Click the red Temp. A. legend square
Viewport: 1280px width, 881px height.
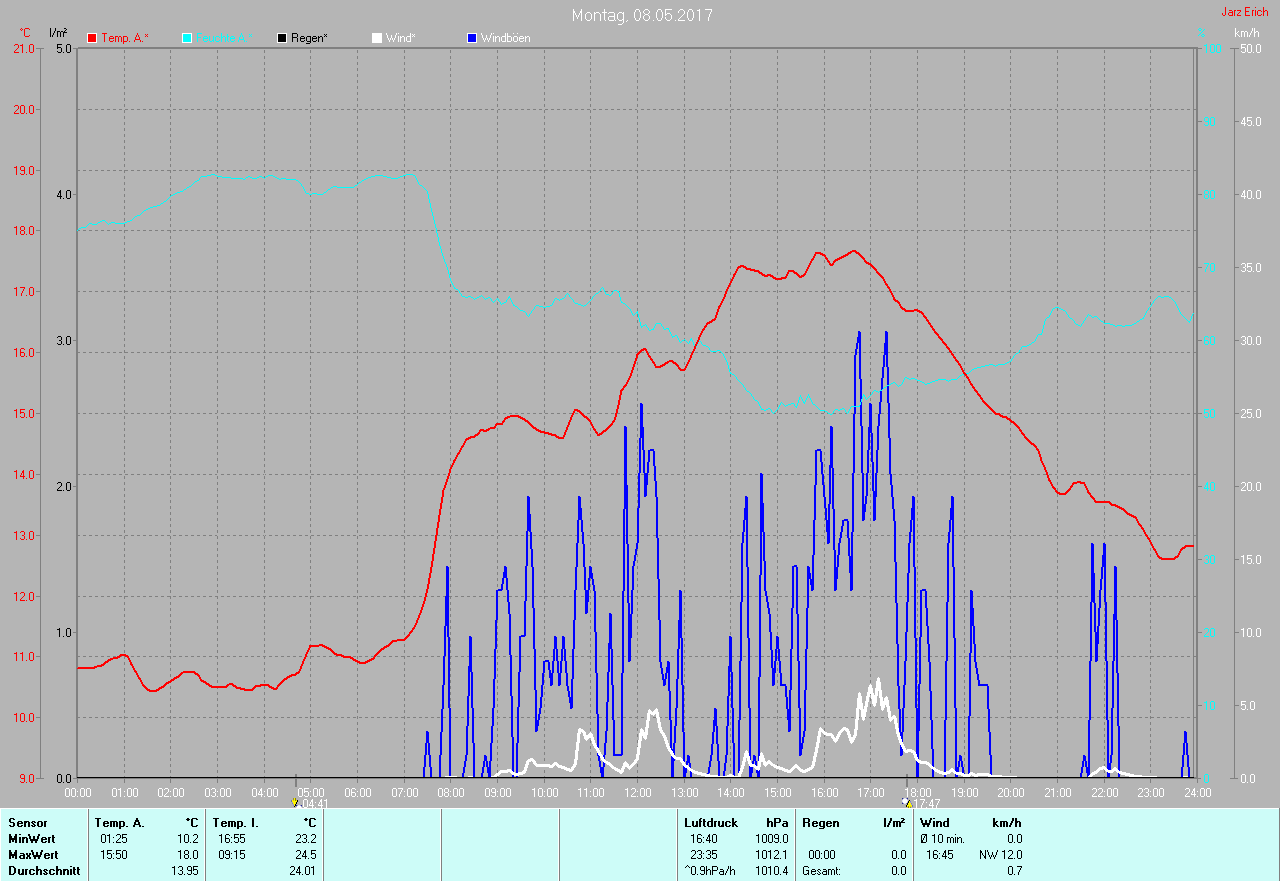92,38
